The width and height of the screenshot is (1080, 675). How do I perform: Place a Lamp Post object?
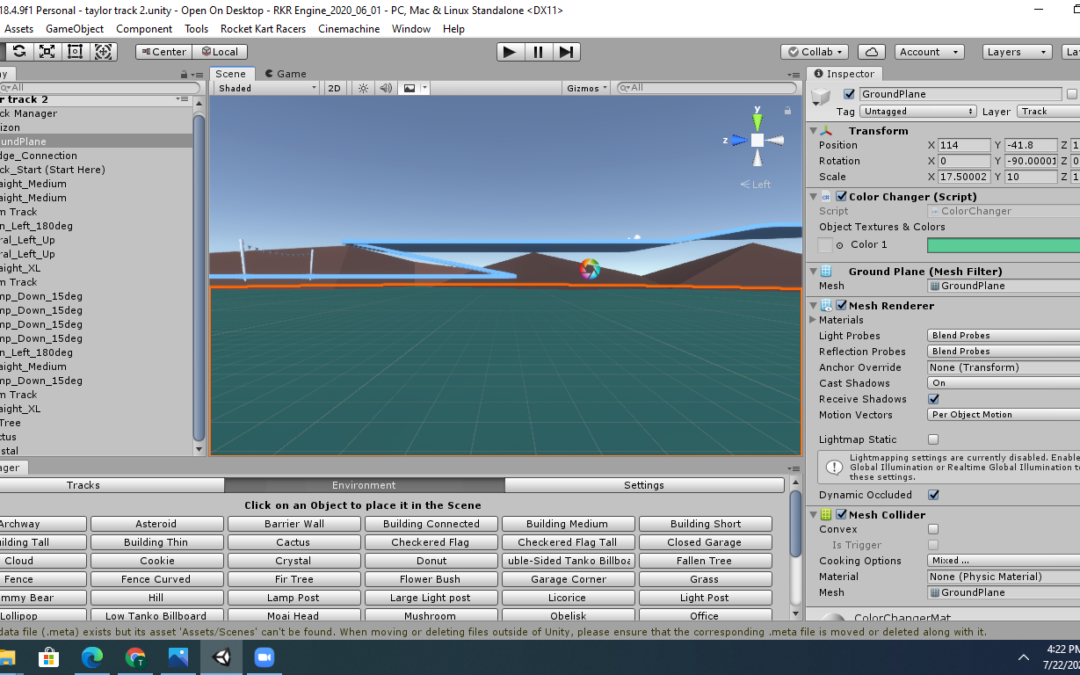tap(293, 598)
